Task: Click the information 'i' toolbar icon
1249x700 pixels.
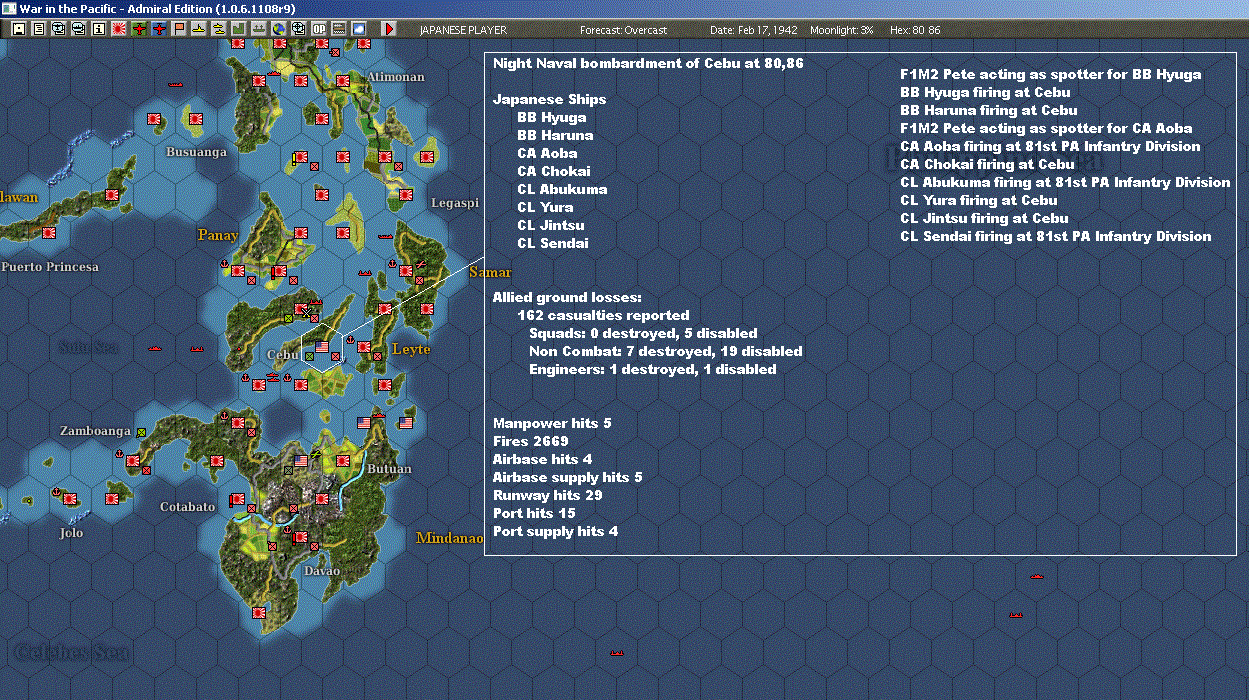Action: 98,29
